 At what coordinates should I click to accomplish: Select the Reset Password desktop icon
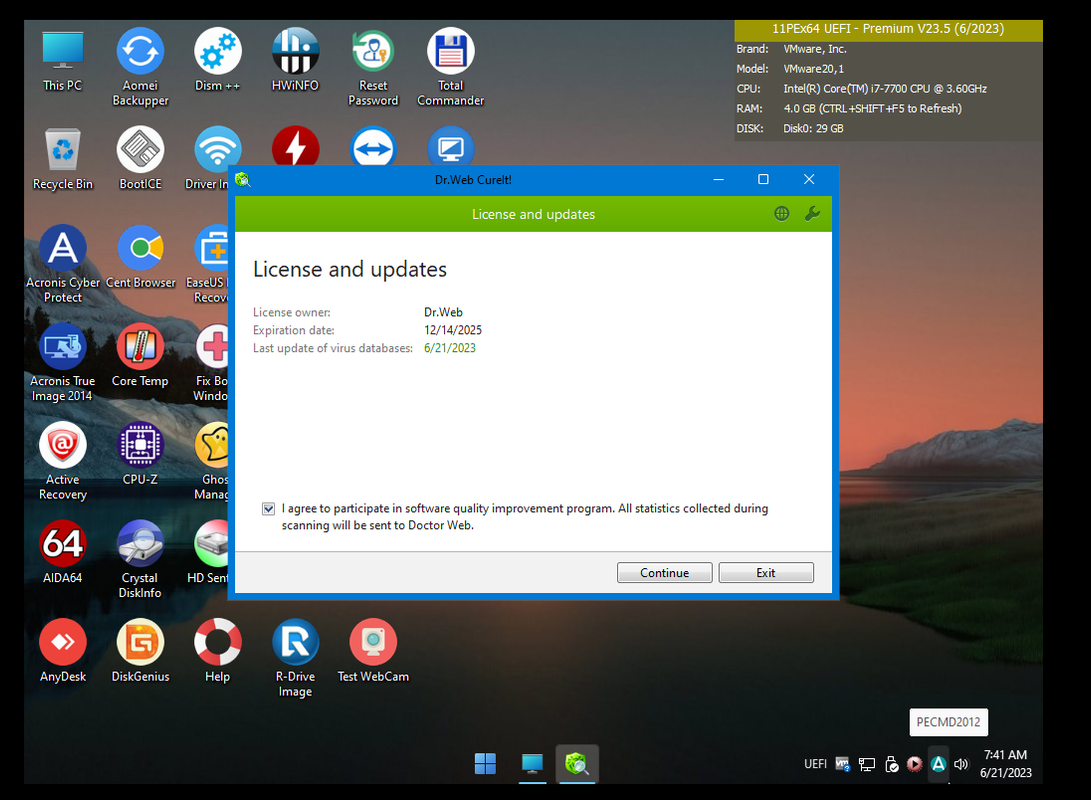pyautogui.click(x=373, y=67)
